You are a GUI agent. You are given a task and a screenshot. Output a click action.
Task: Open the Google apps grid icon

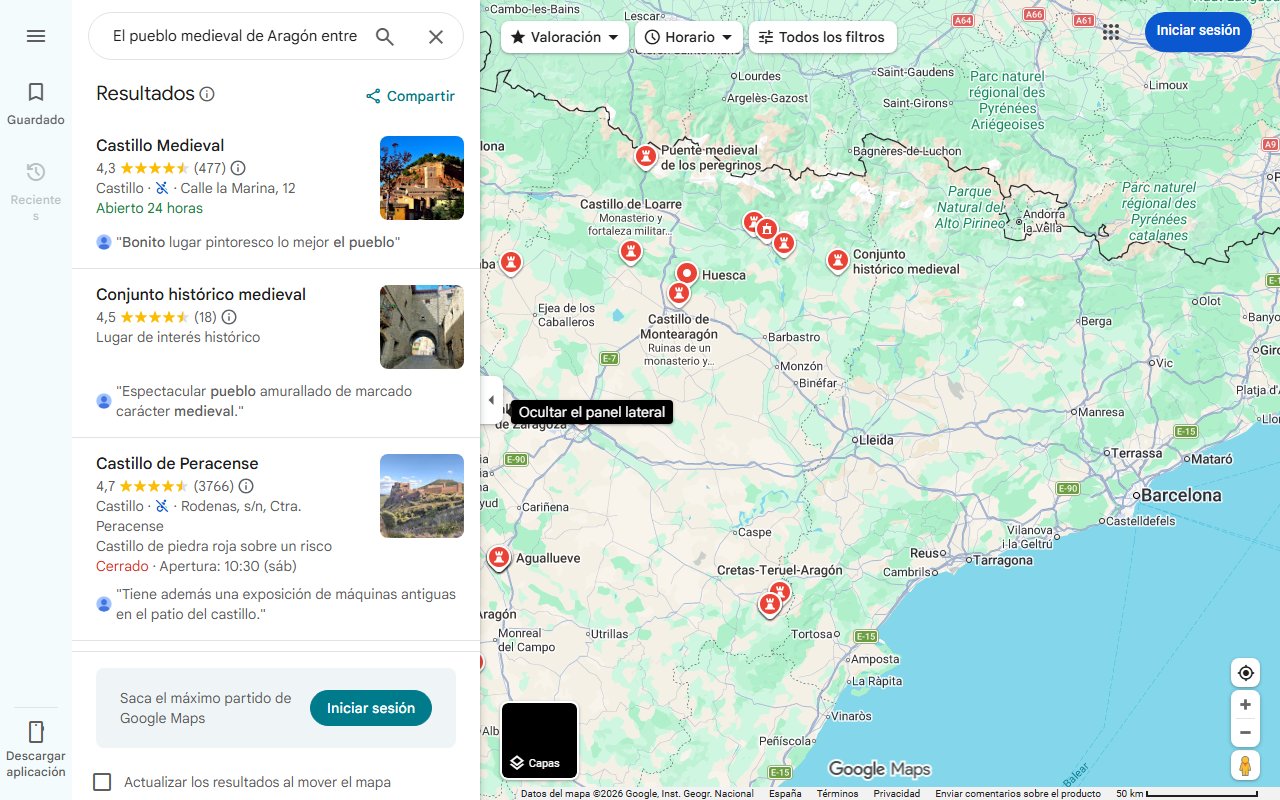[x=1111, y=31]
